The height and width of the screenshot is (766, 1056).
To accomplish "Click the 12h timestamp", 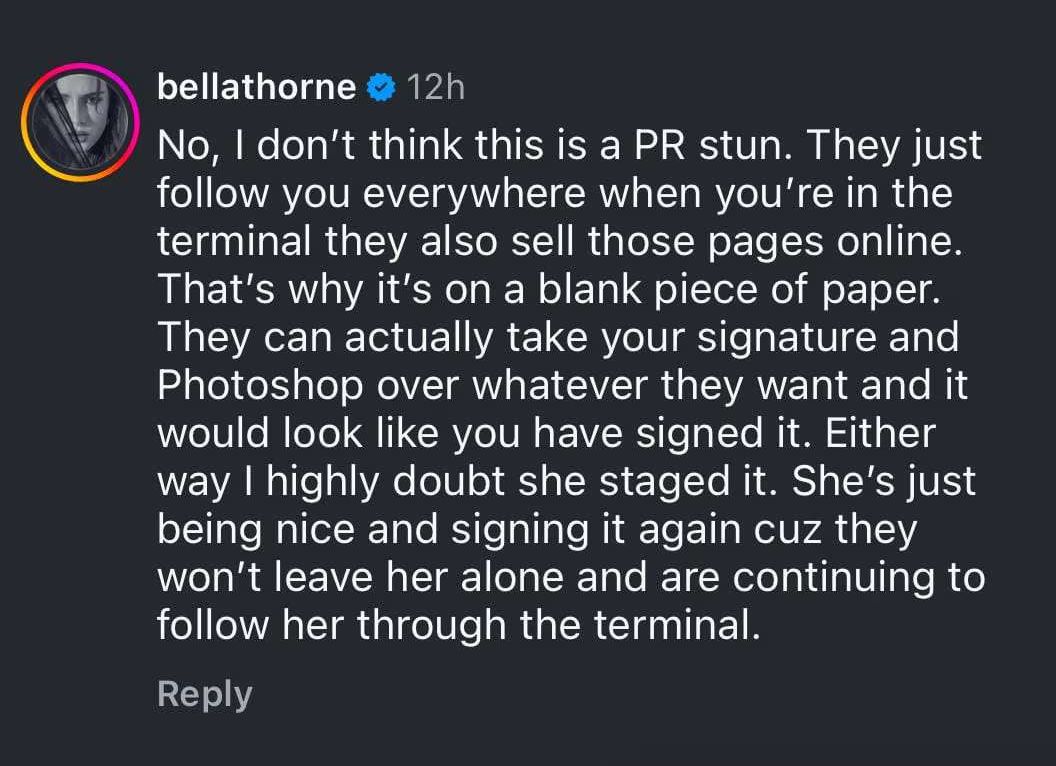I will pyautogui.click(x=437, y=88).
